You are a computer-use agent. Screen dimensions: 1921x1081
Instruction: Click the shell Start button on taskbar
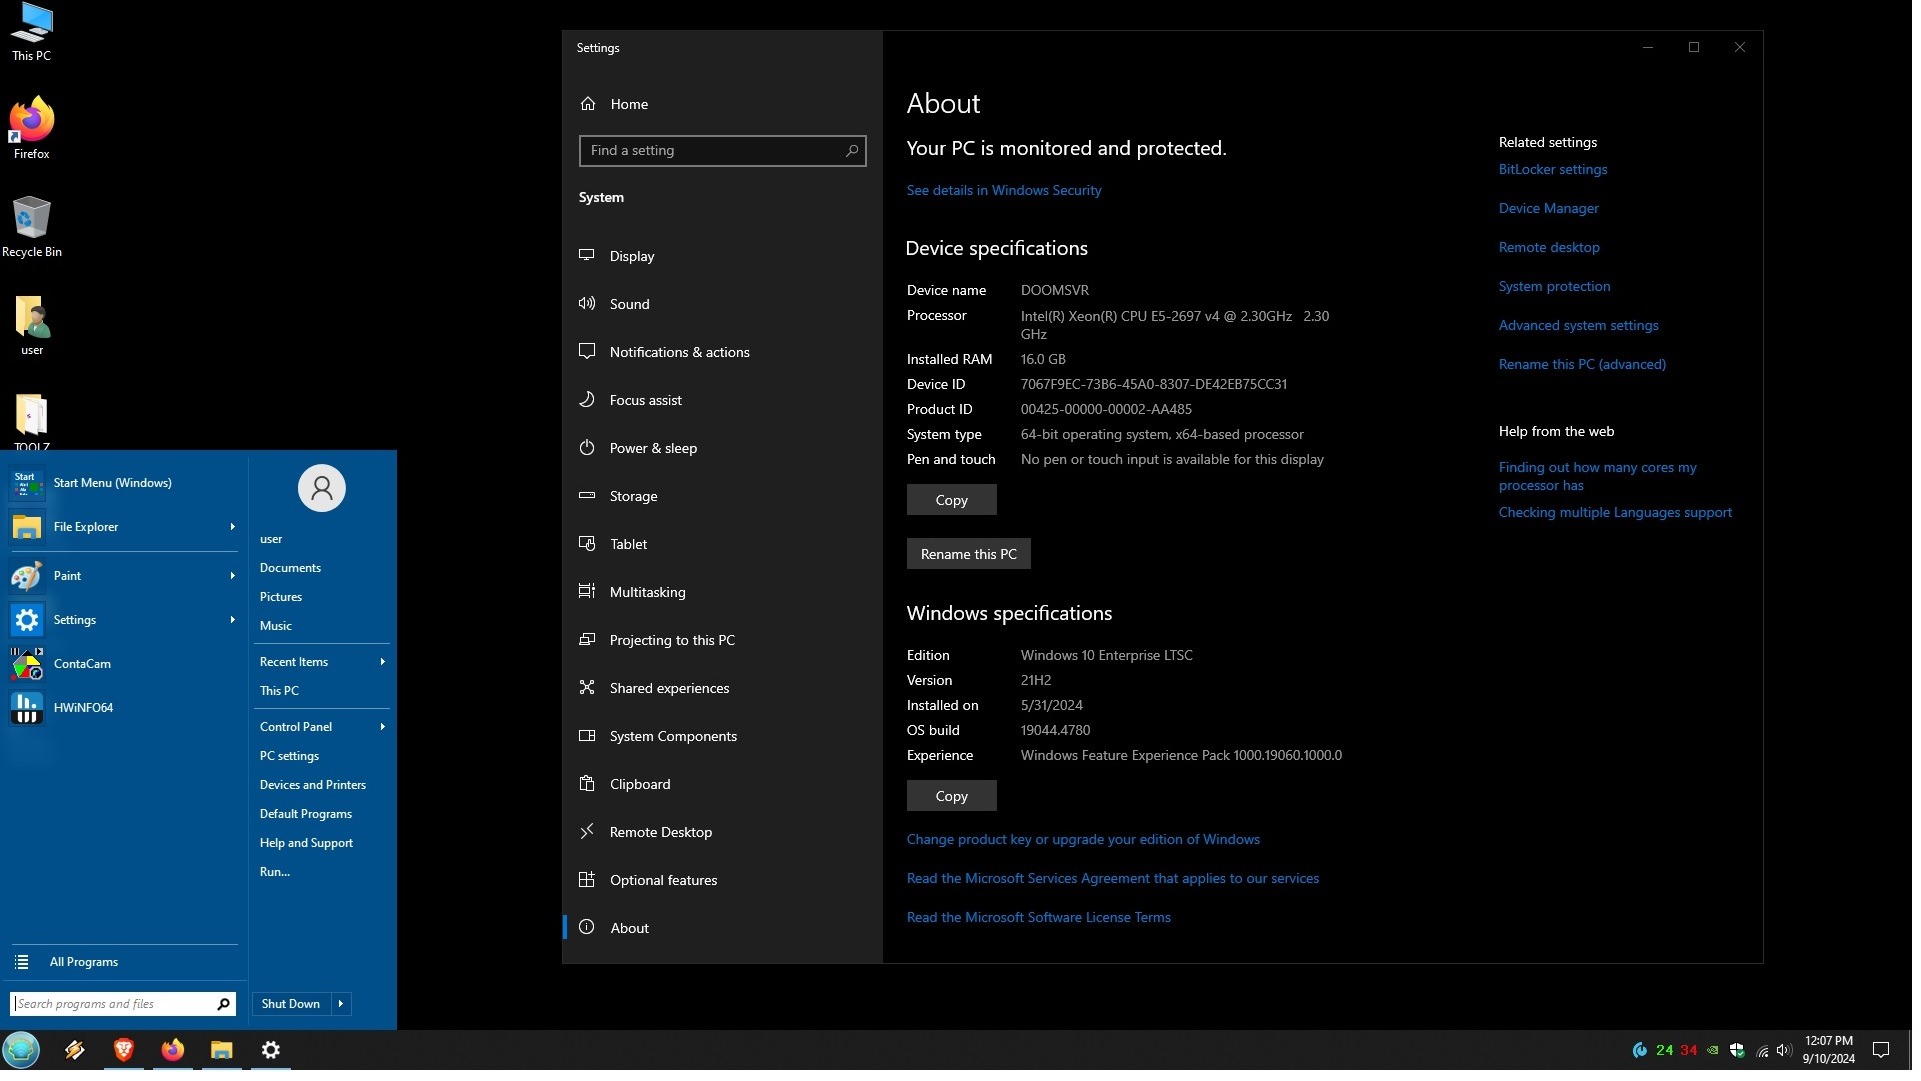(21, 1049)
